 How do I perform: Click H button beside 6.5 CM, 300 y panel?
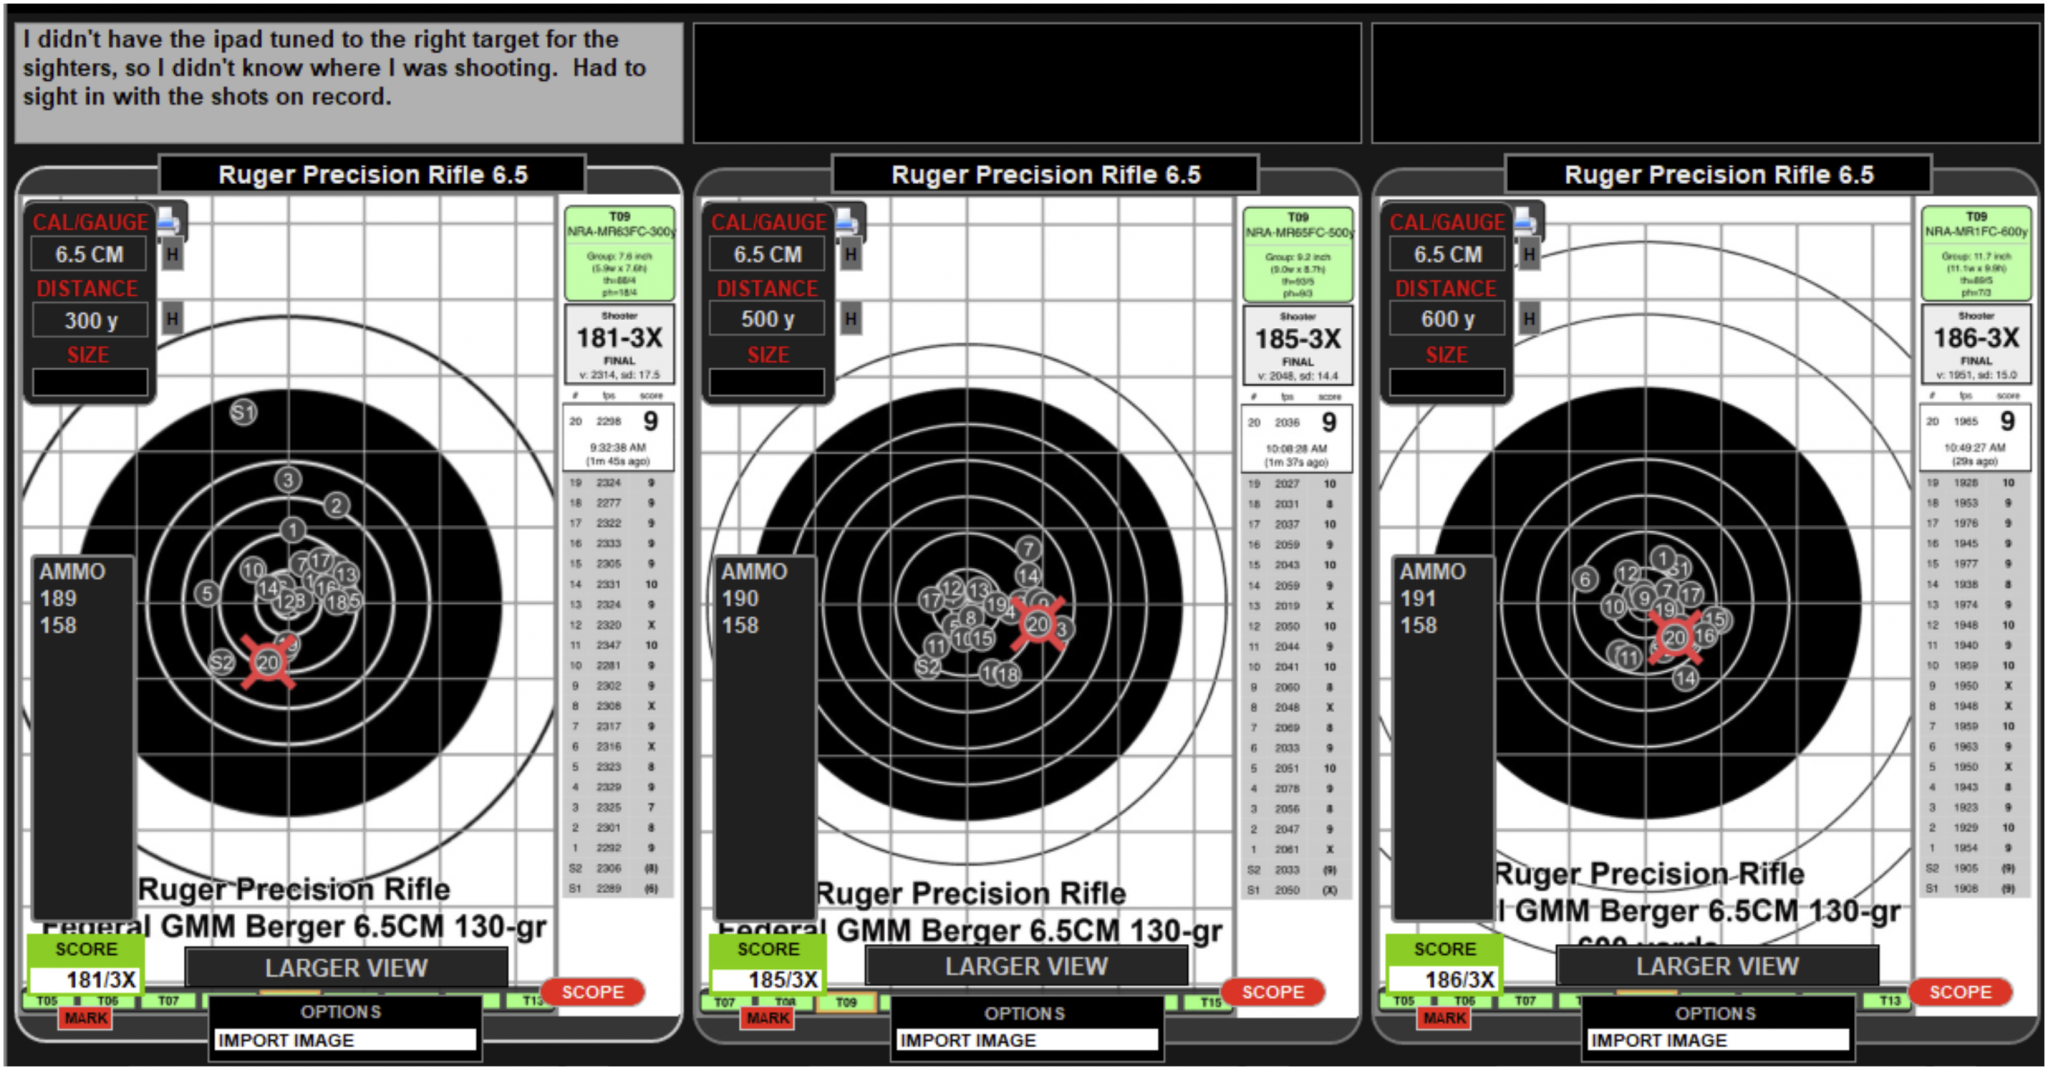tap(172, 254)
